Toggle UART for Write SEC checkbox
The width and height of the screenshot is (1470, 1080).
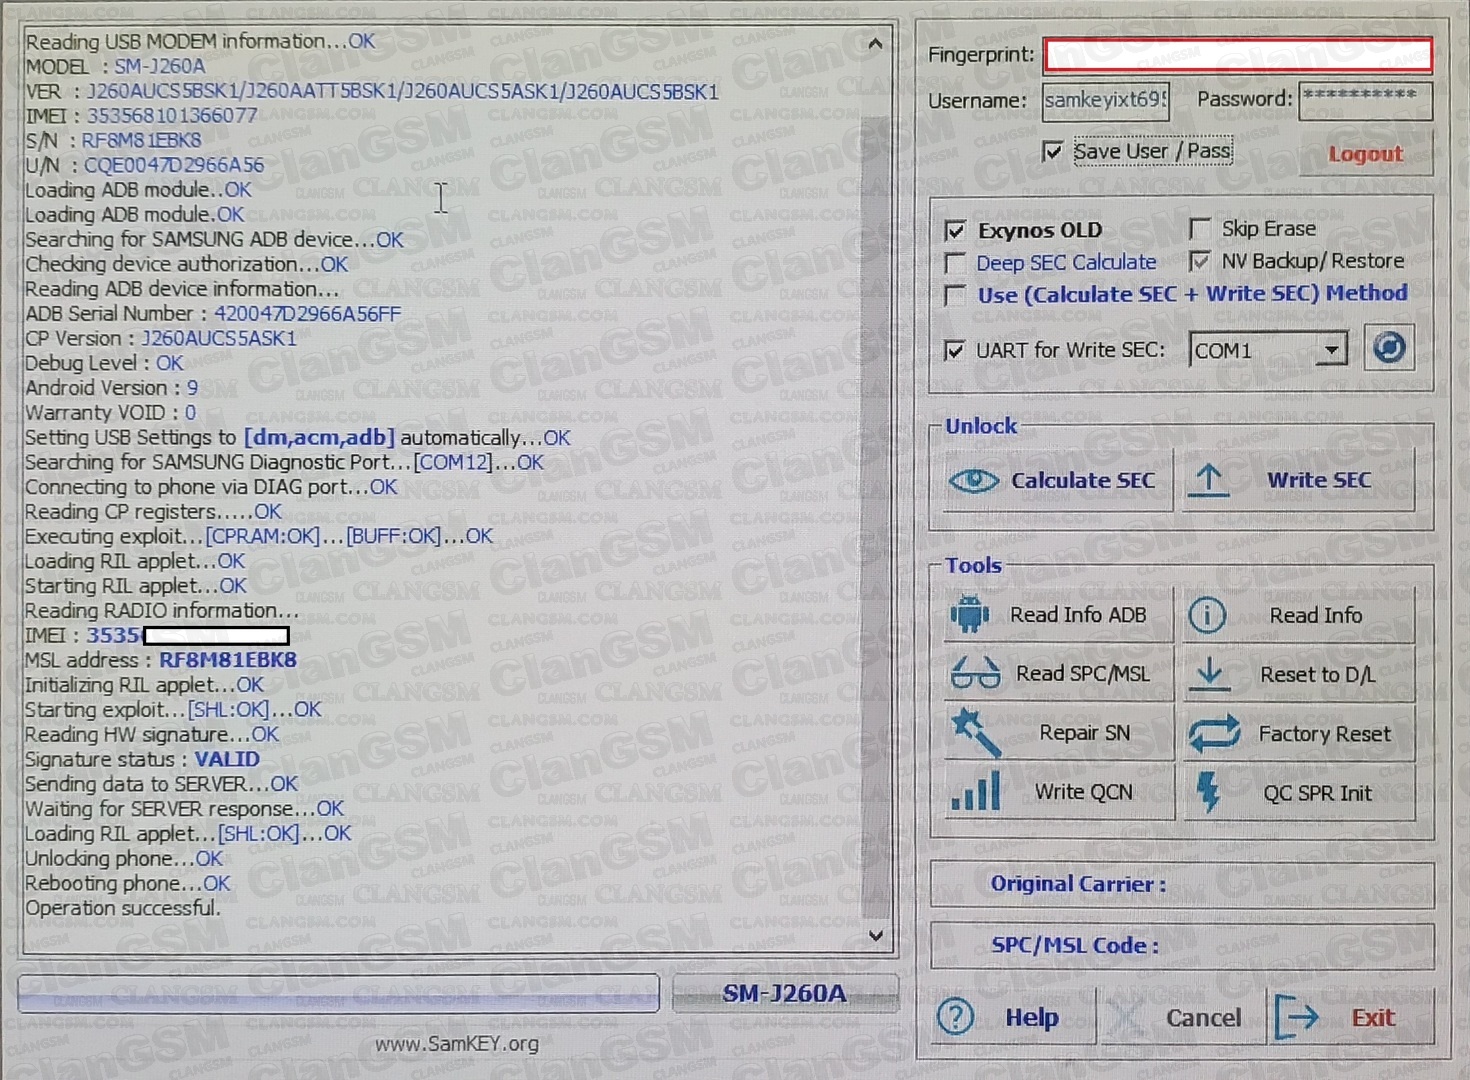(955, 351)
